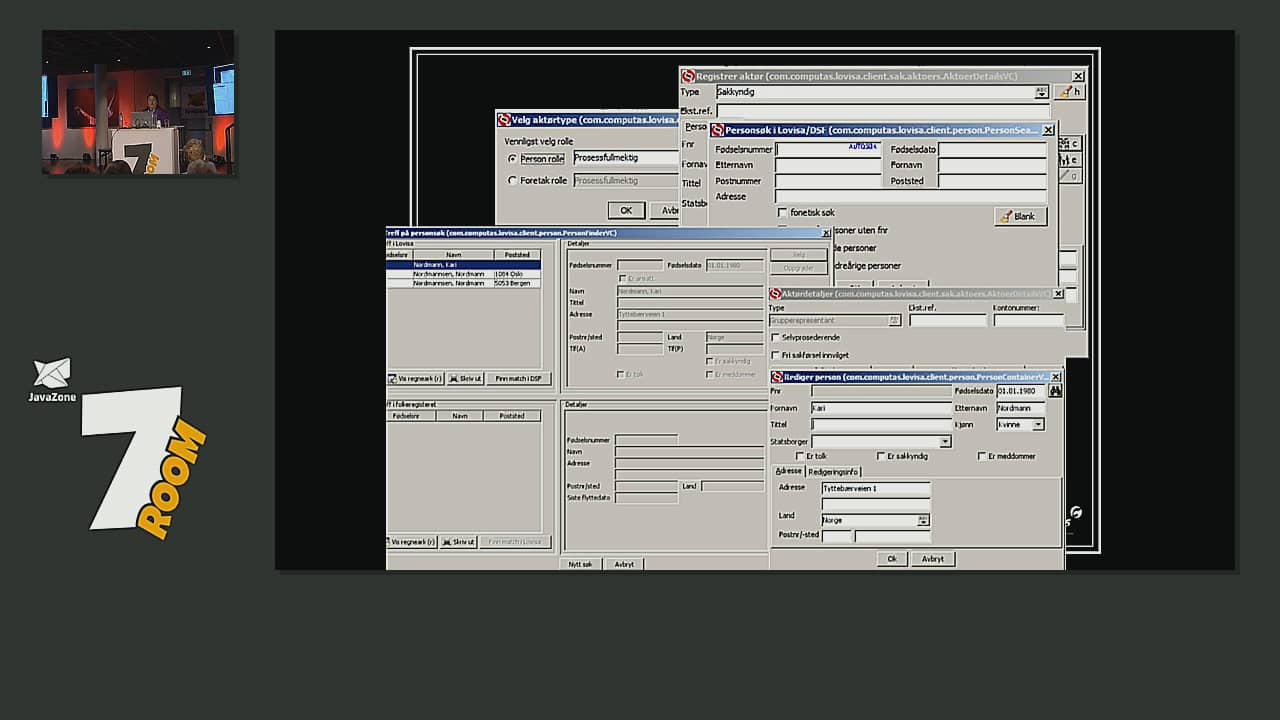The image size is (1280, 720).
Task: Tick the Selvprosederende checkbox
Action: [776, 338]
